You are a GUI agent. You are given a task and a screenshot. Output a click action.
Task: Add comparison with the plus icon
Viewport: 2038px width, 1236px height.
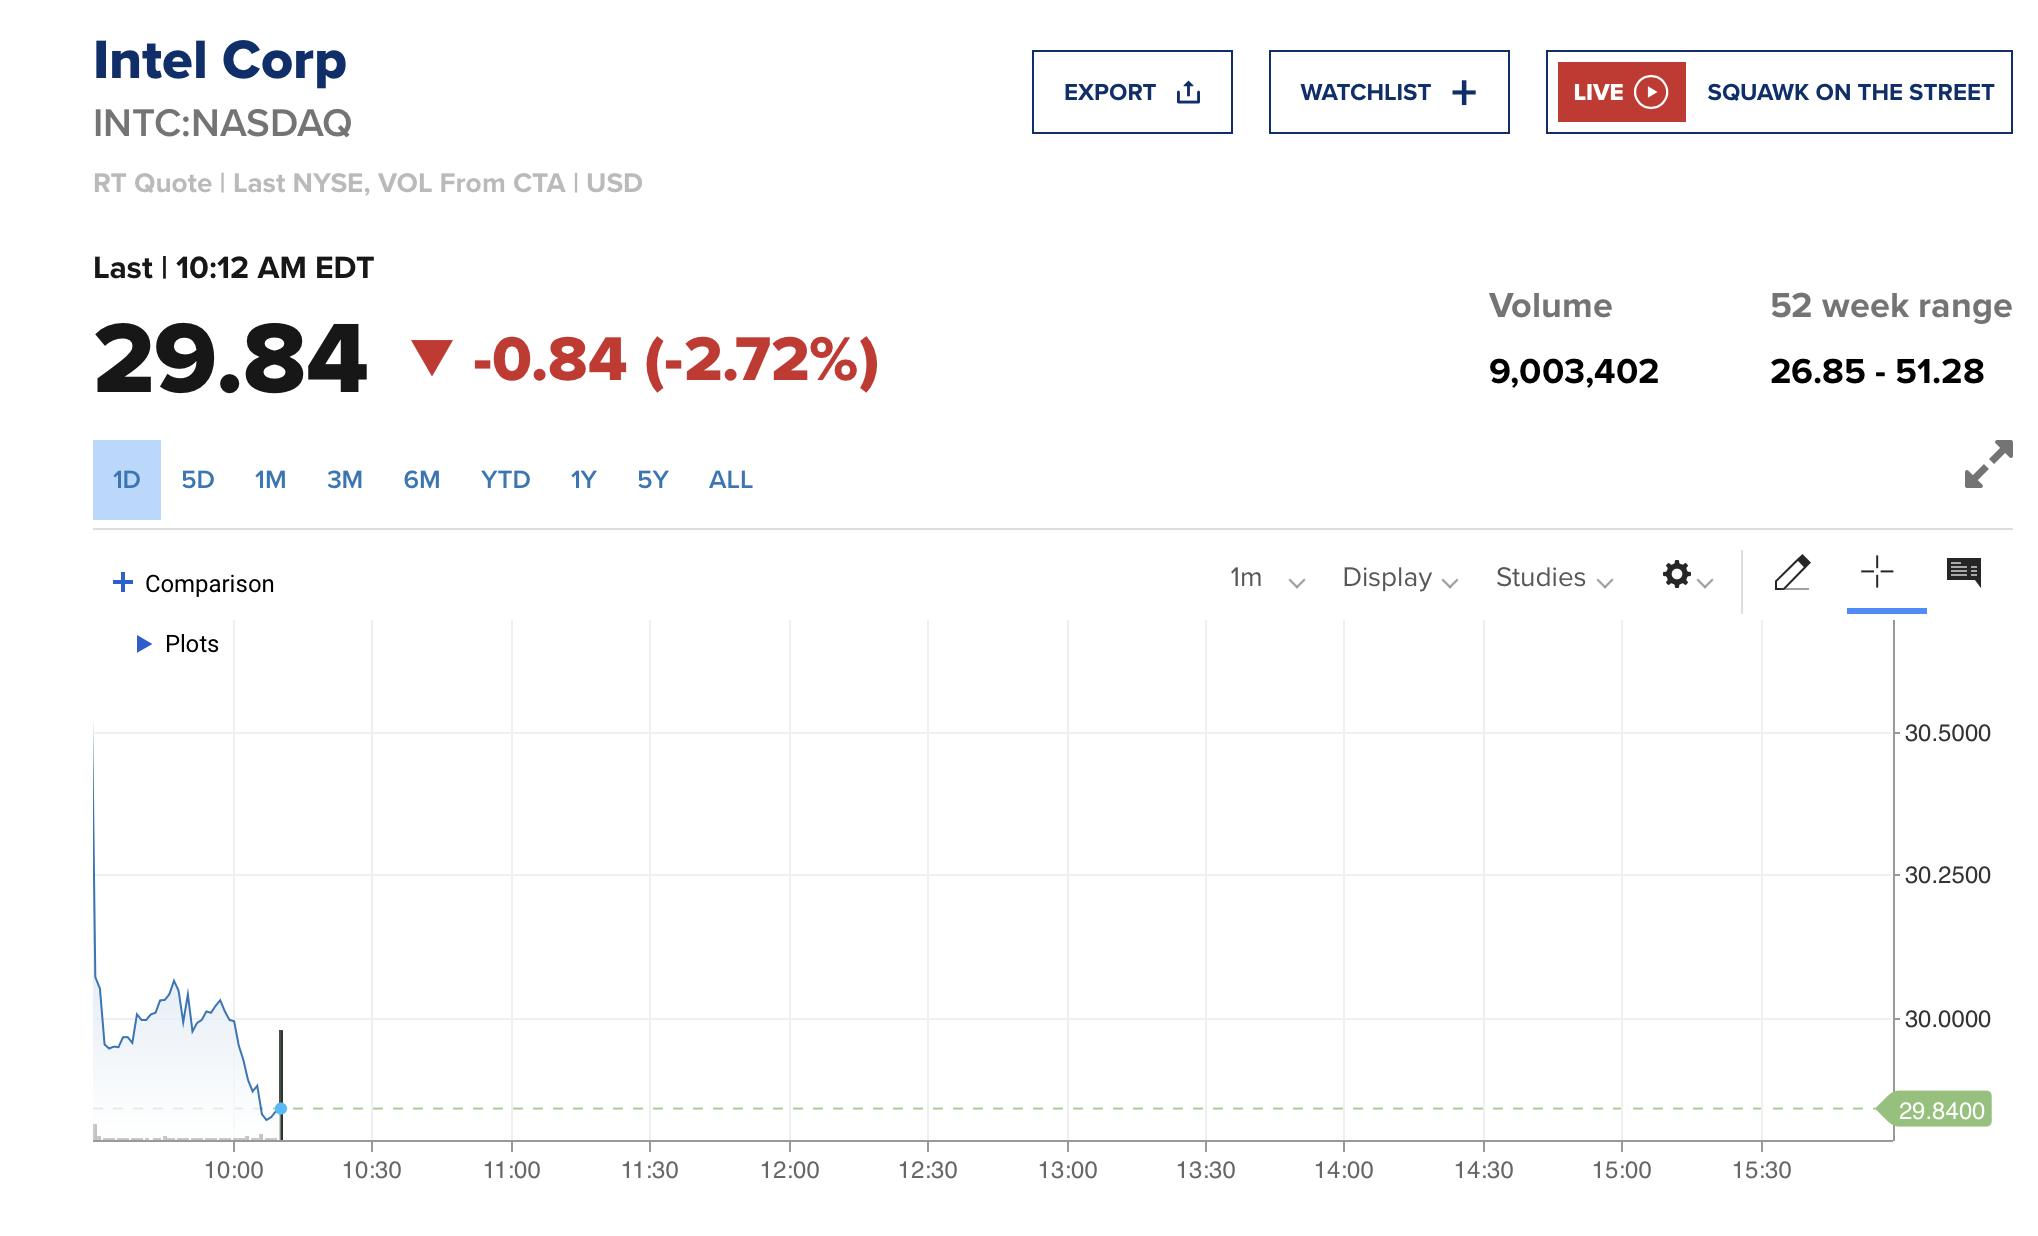(x=122, y=583)
